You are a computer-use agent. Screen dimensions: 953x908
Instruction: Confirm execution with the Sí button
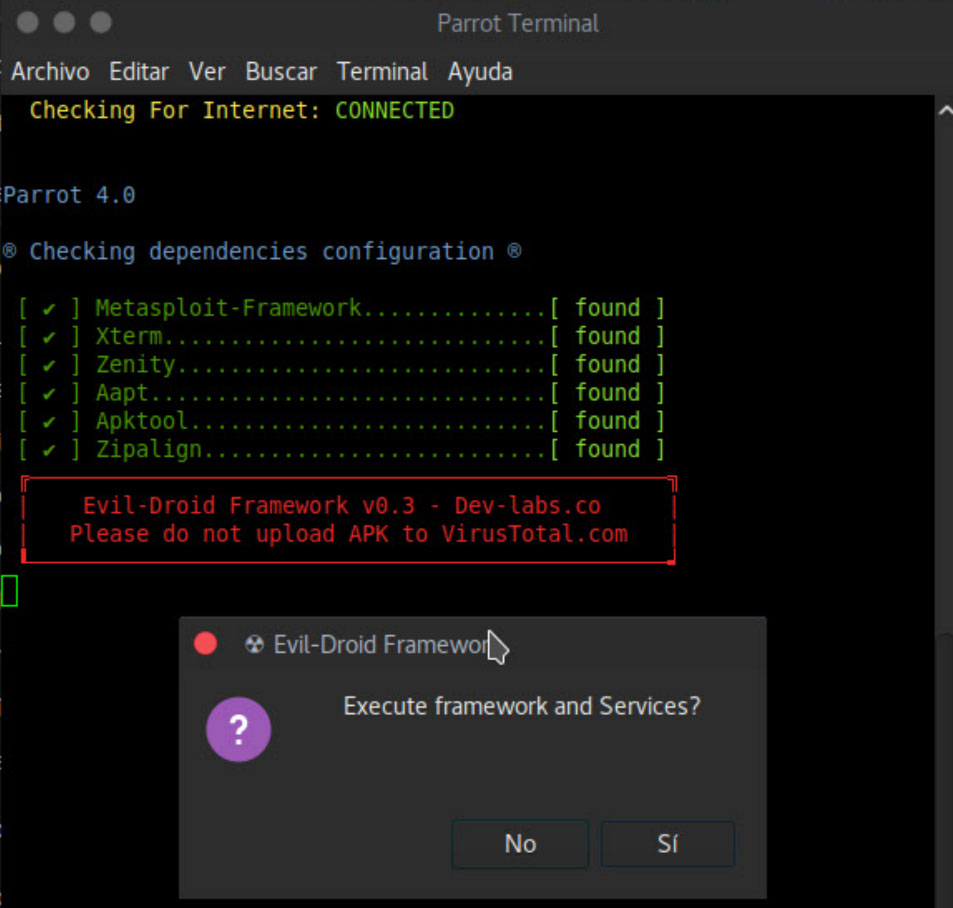point(667,844)
